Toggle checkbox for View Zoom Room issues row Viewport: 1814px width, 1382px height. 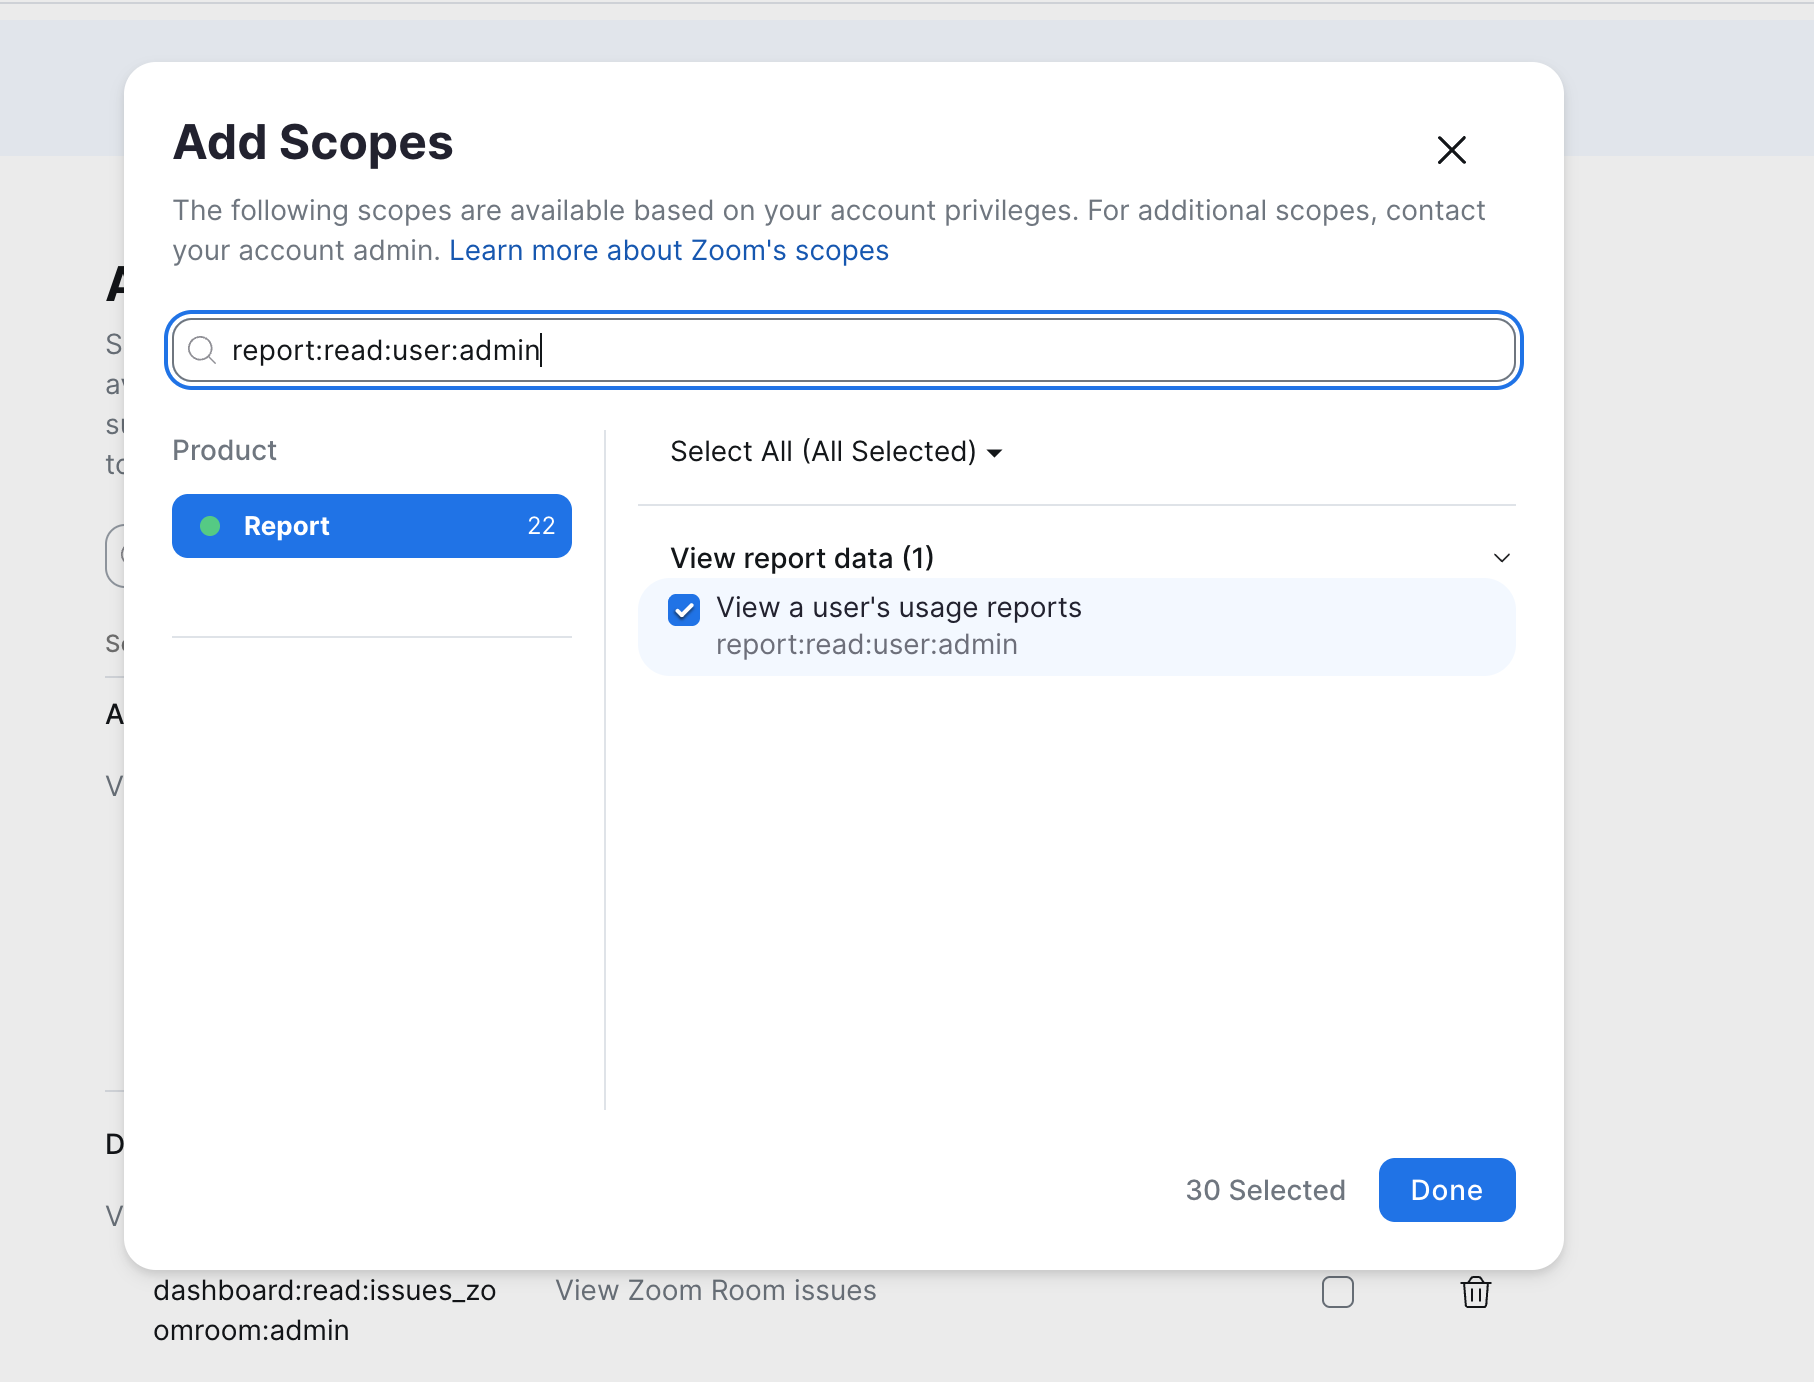coord(1338,1292)
